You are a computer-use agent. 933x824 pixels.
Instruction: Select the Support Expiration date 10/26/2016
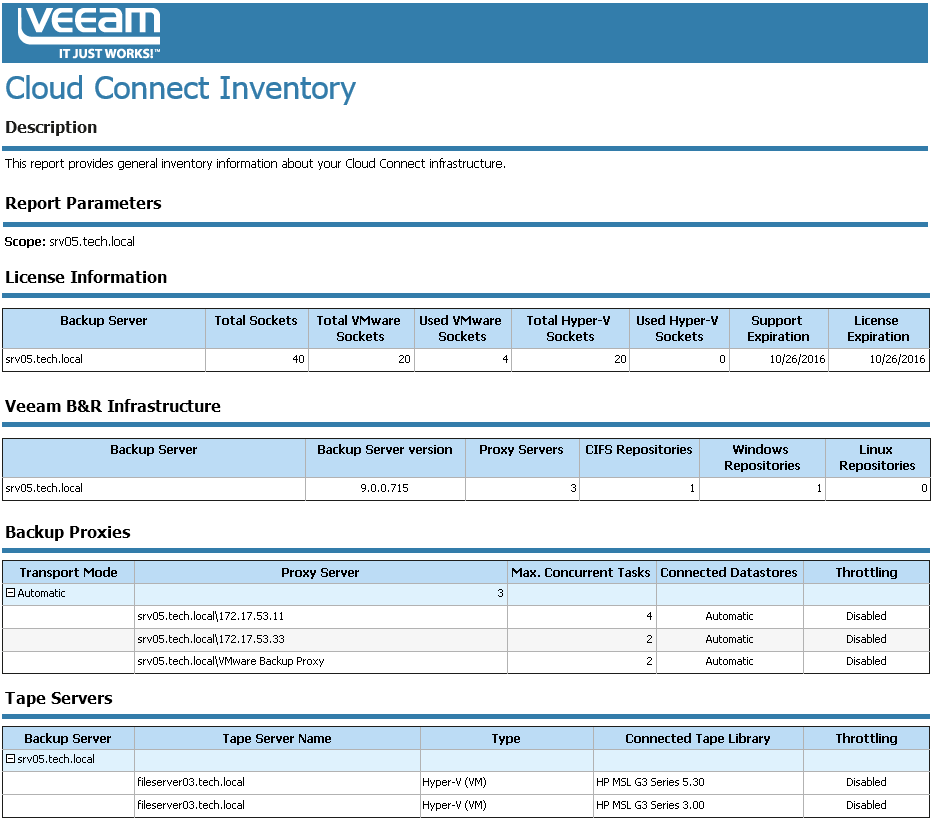797,359
